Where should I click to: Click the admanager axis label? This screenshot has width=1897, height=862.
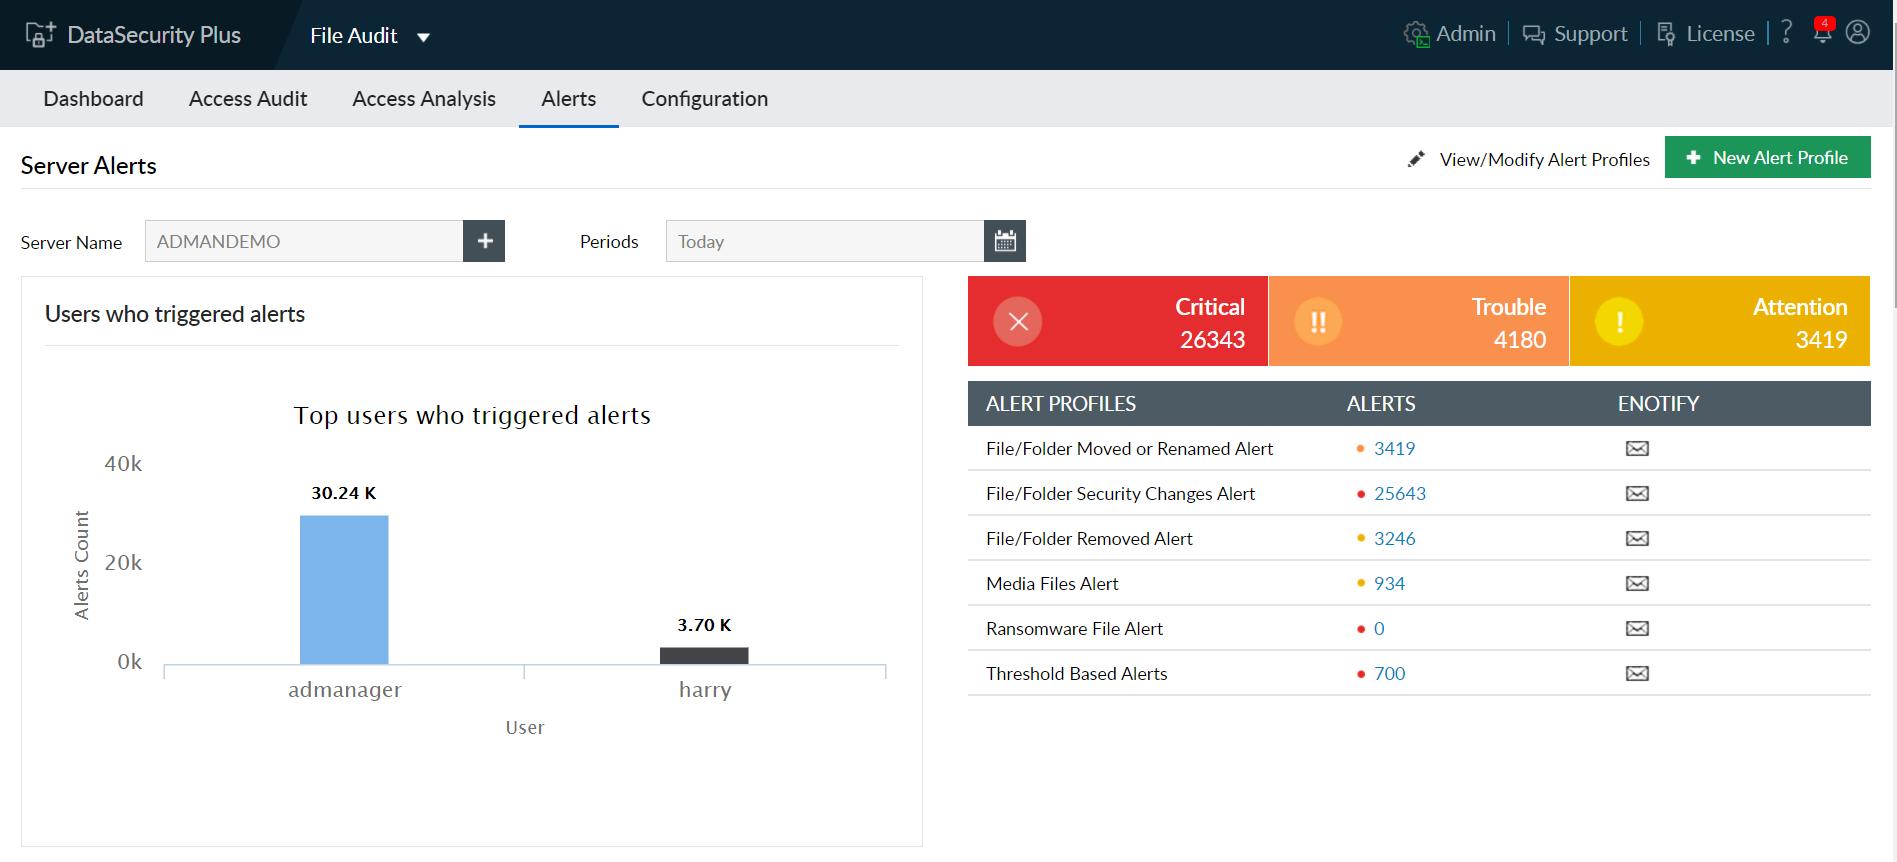coord(345,689)
